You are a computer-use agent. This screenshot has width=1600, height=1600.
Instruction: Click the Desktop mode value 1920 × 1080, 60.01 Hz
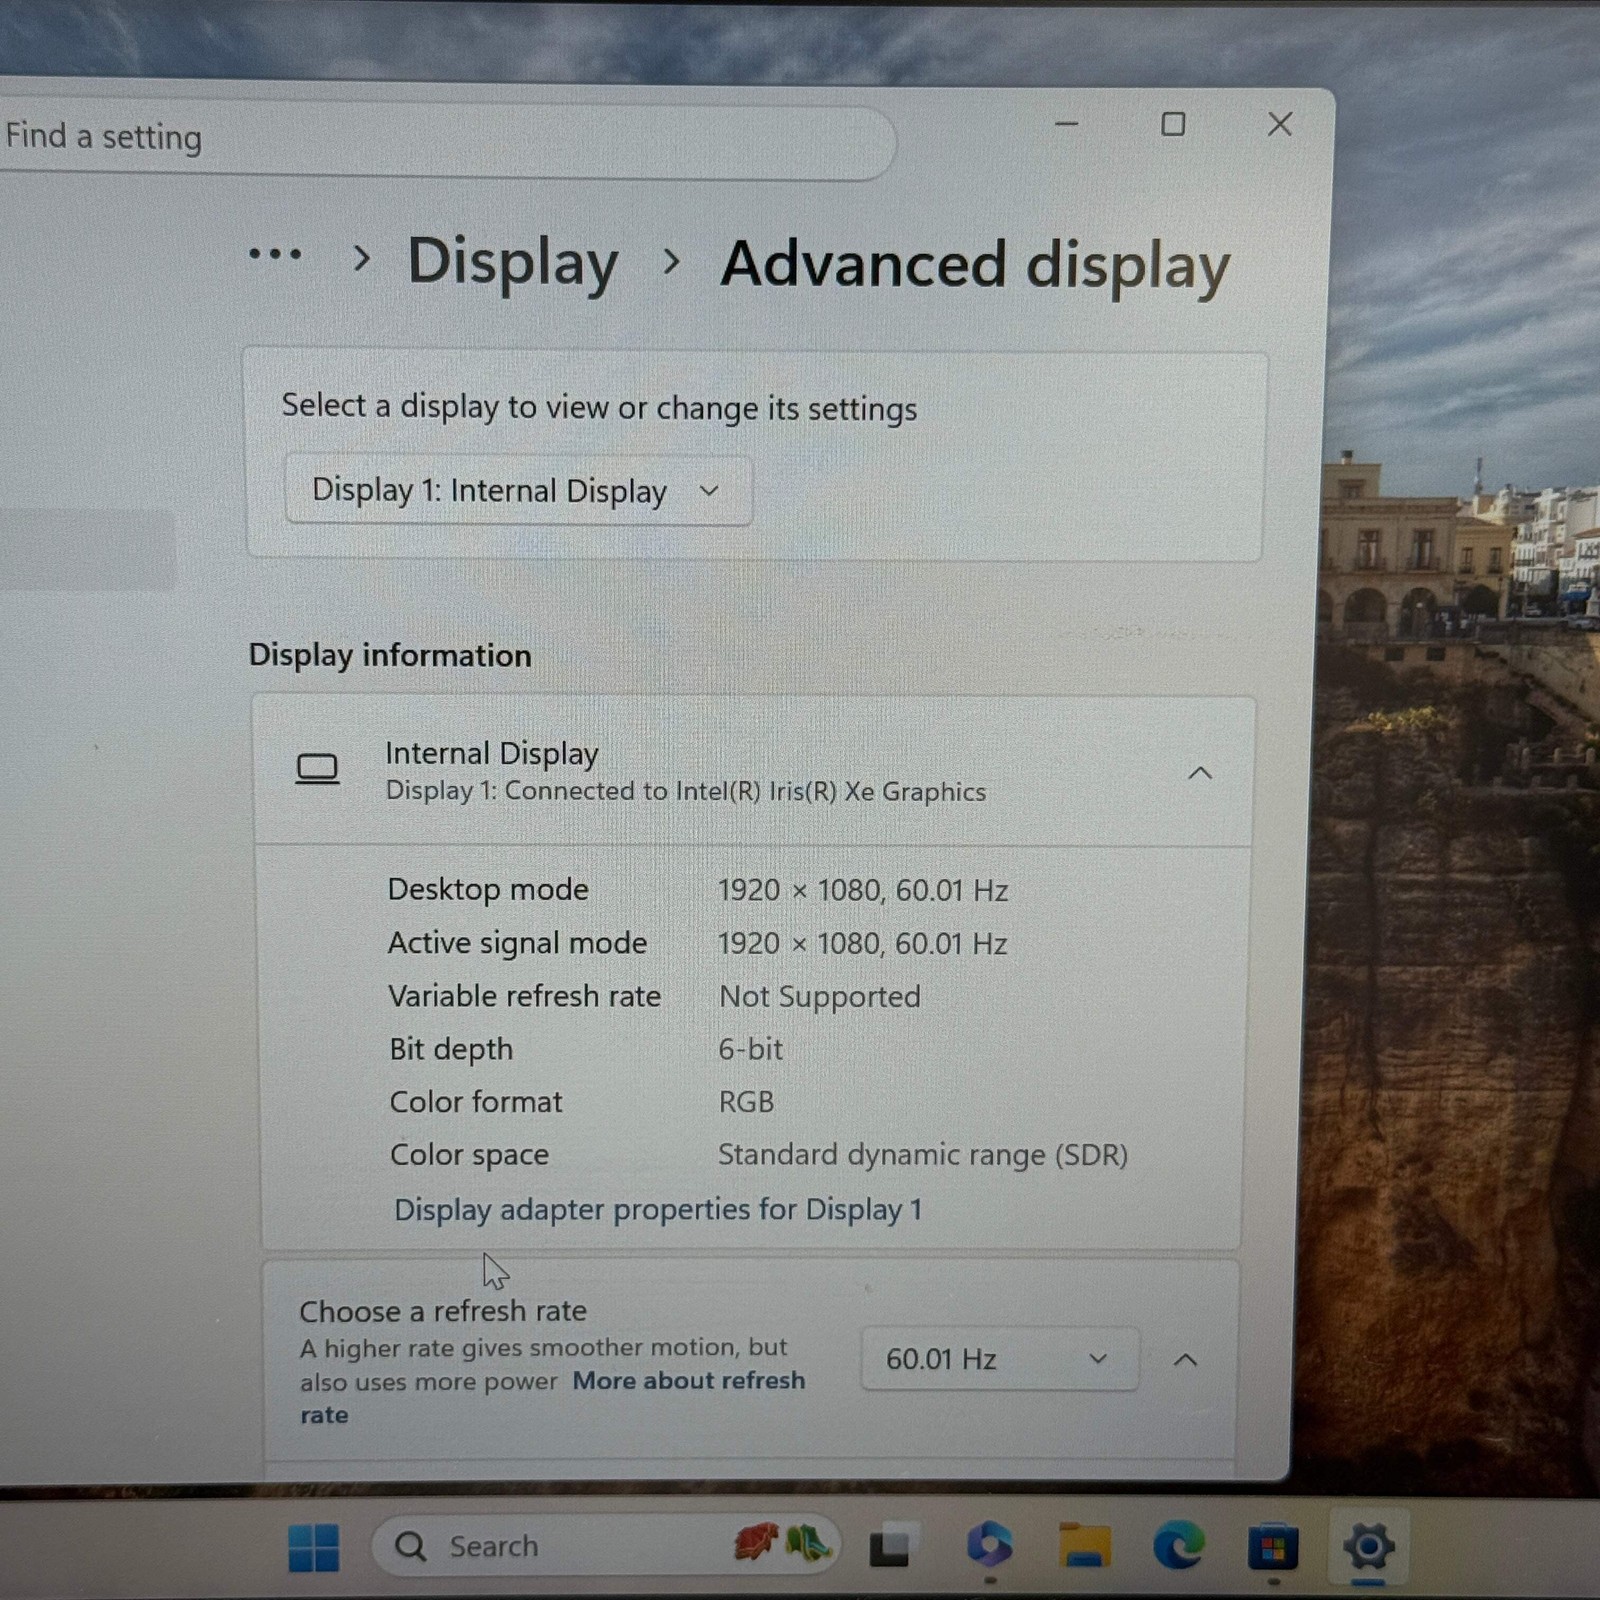[x=863, y=890]
